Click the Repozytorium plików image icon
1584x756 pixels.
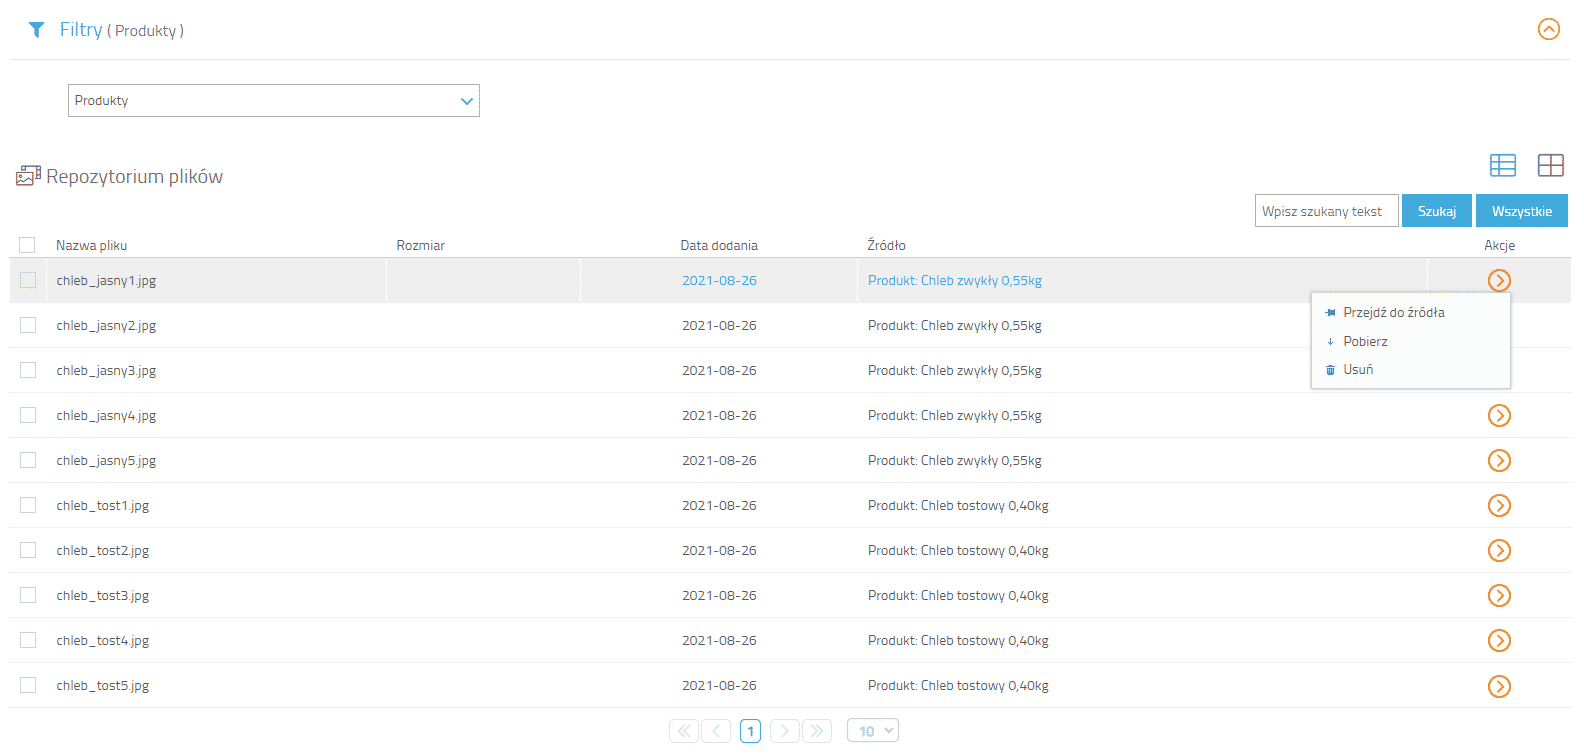coord(28,176)
